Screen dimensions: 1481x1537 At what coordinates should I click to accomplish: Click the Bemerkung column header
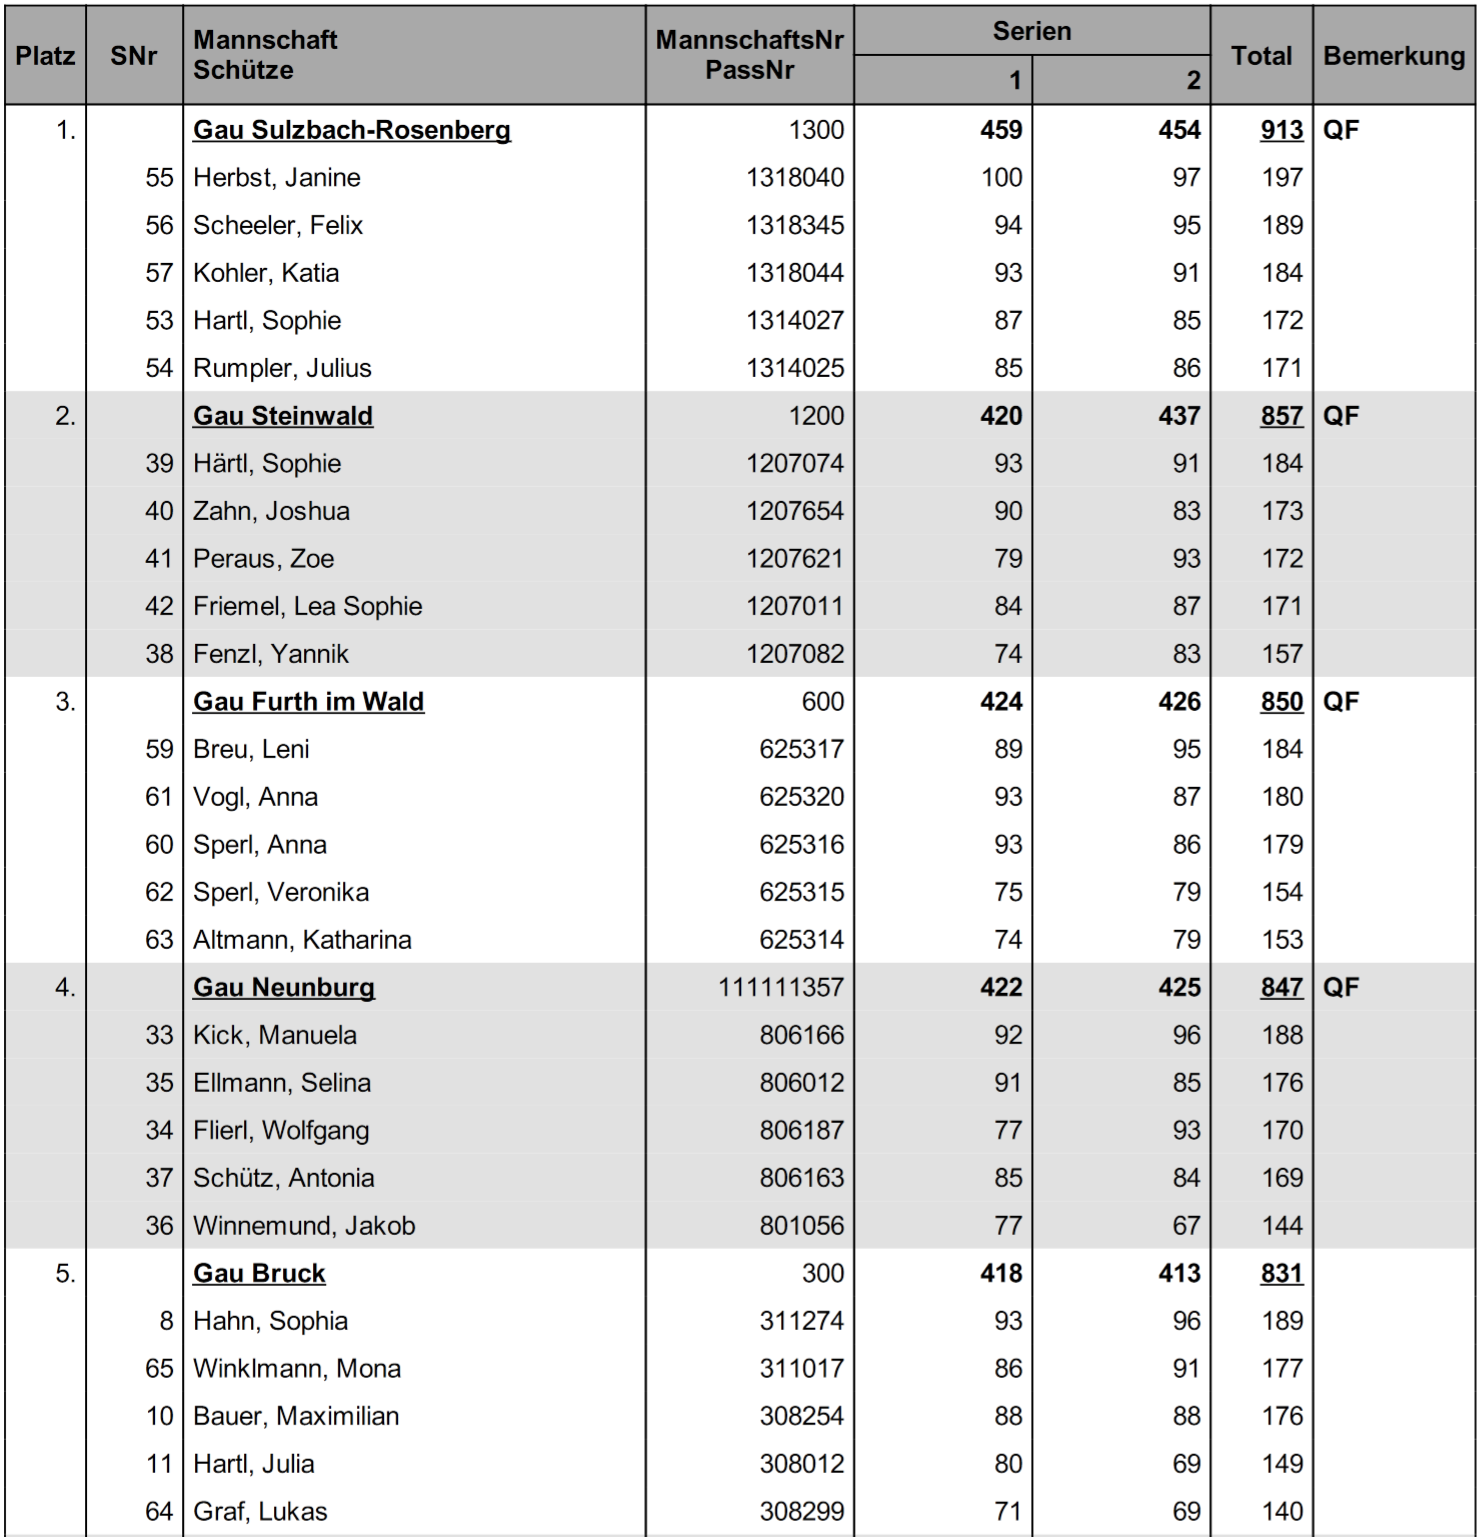pyautogui.click(x=1394, y=56)
